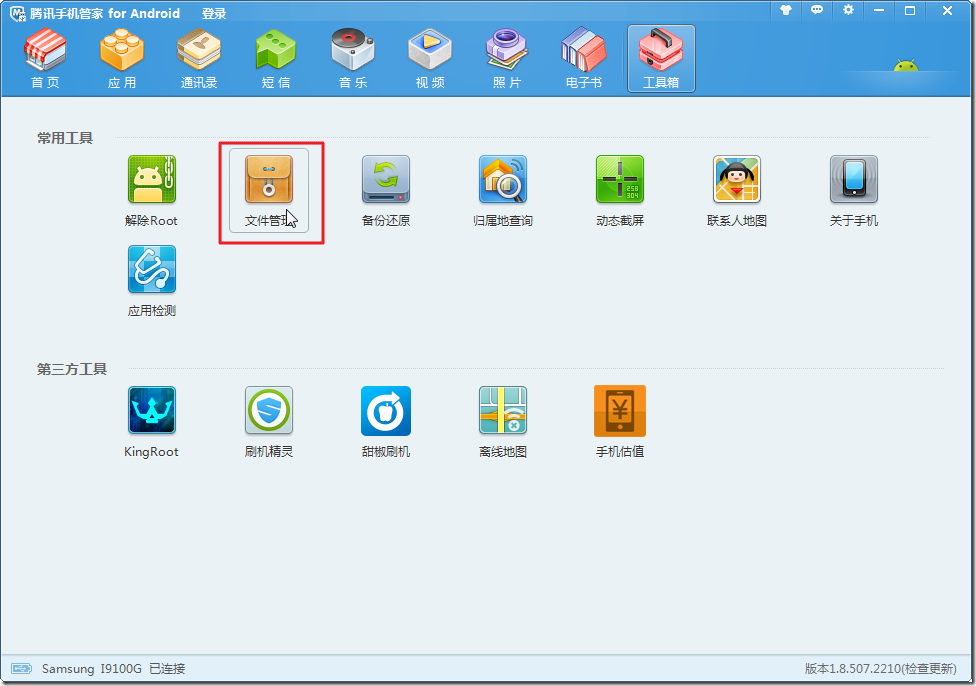The image size is (976, 686).
Task: Open the 文件管理 file manager tool
Action: pos(269,191)
